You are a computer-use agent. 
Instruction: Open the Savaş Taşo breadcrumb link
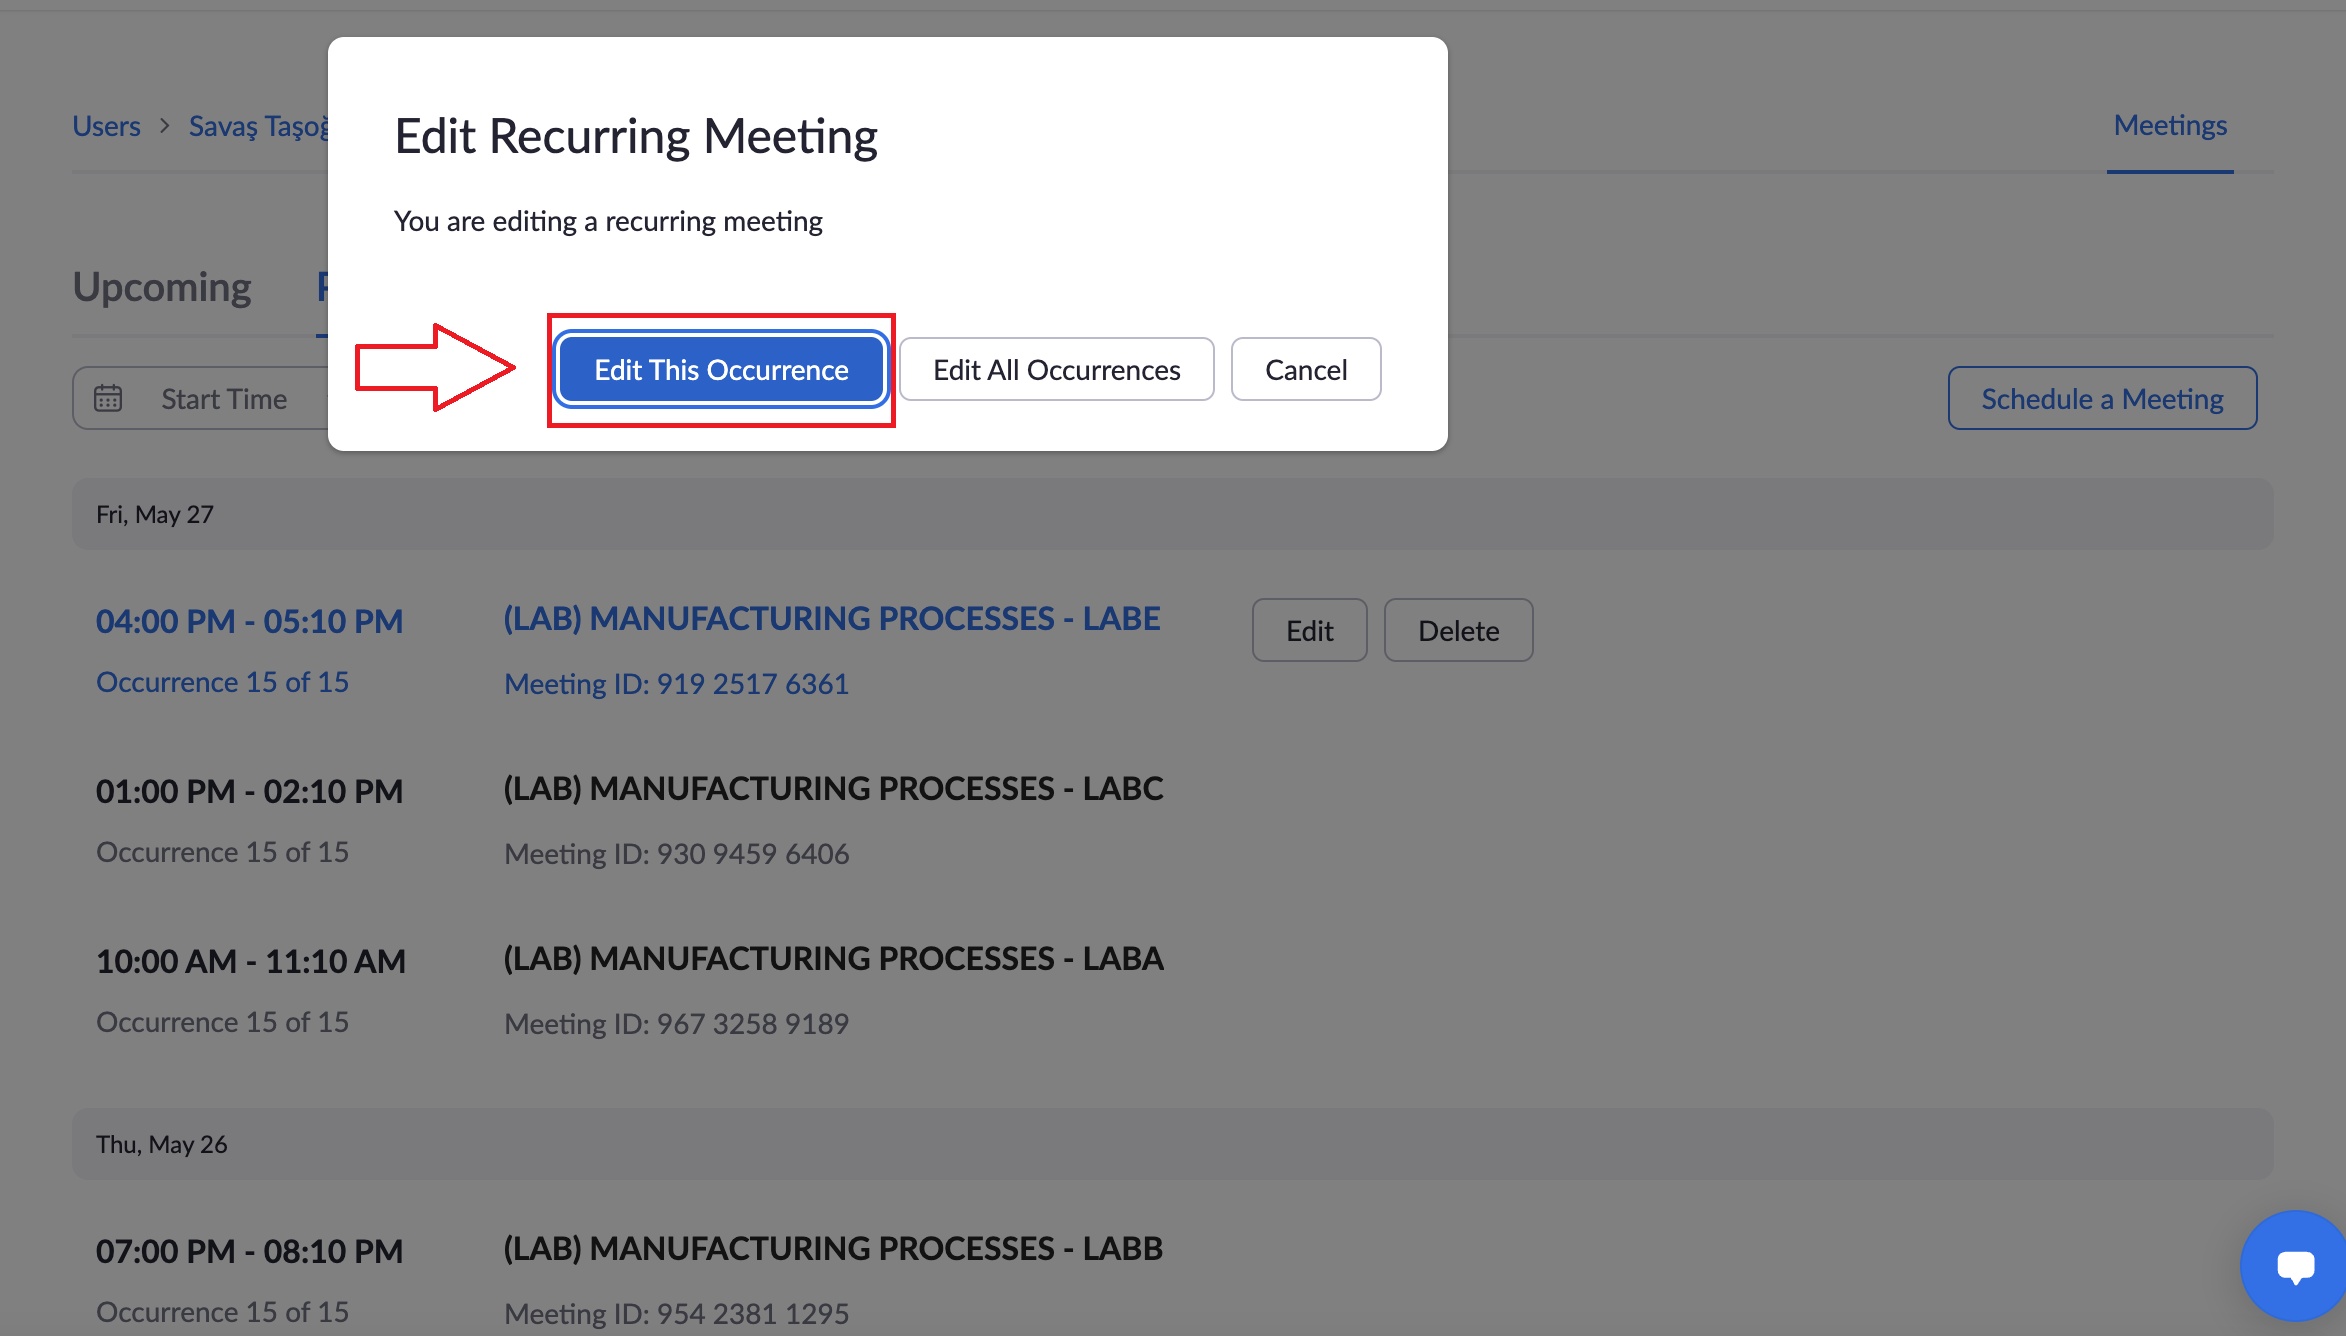258,126
